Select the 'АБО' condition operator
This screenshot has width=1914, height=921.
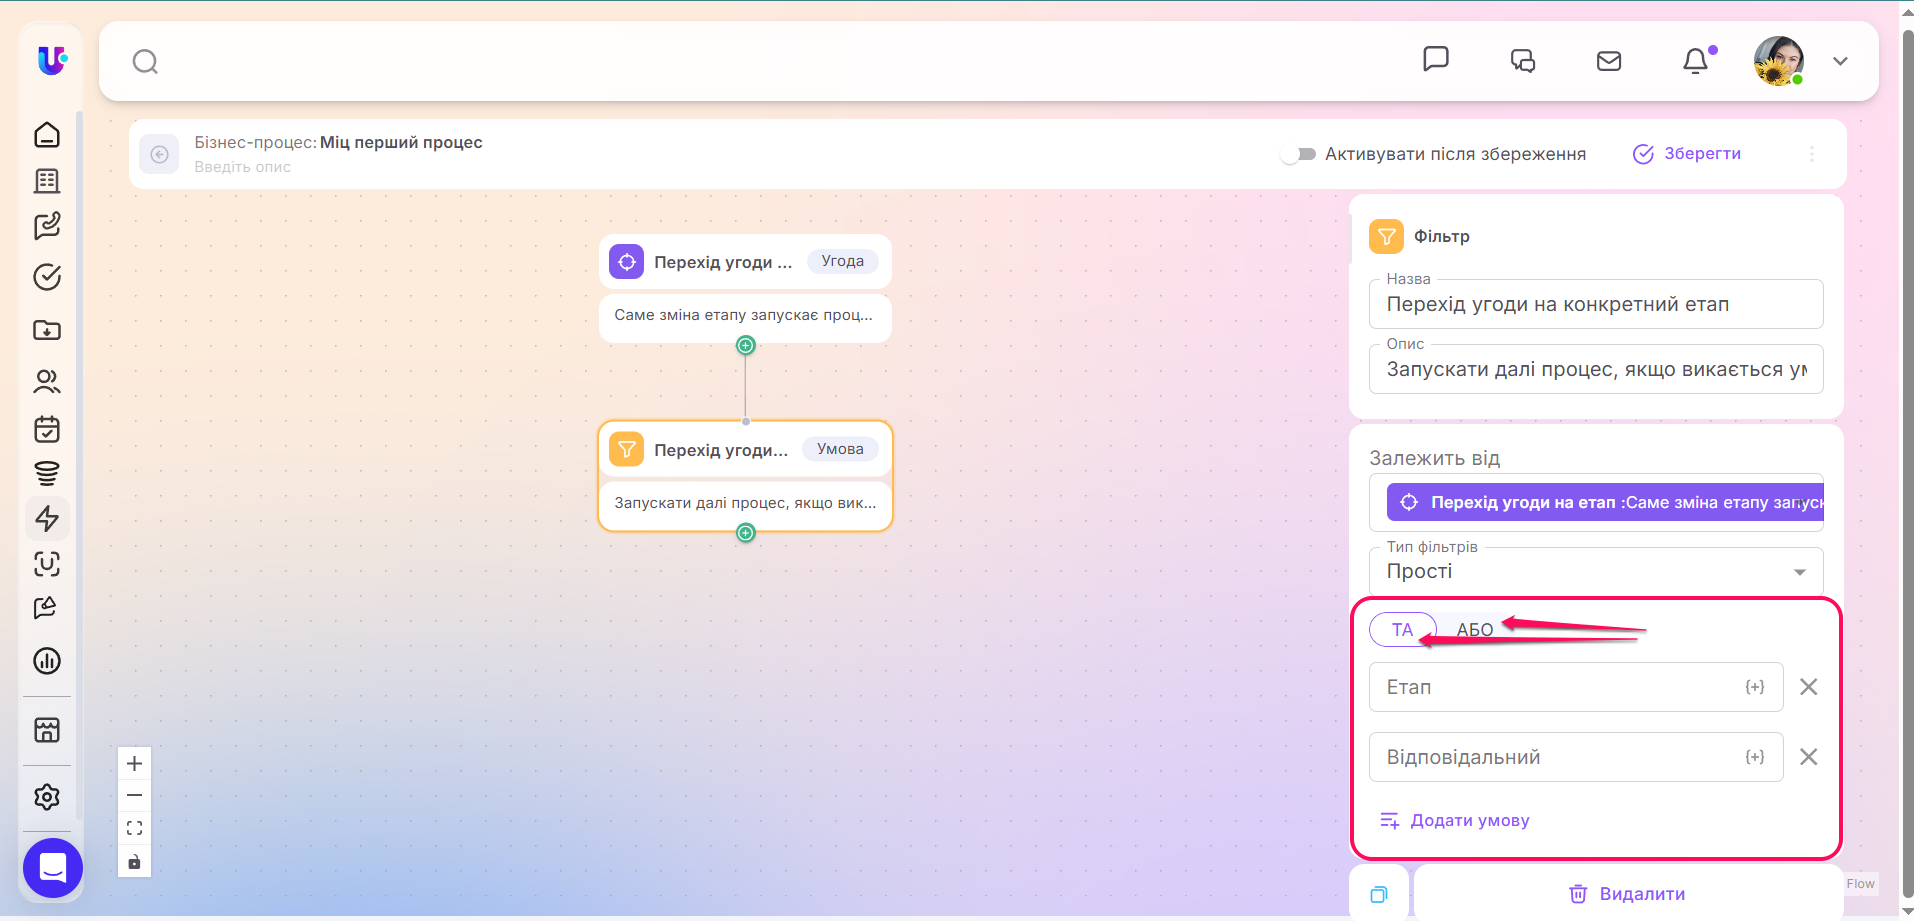pyautogui.click(x=1474, y=630)
